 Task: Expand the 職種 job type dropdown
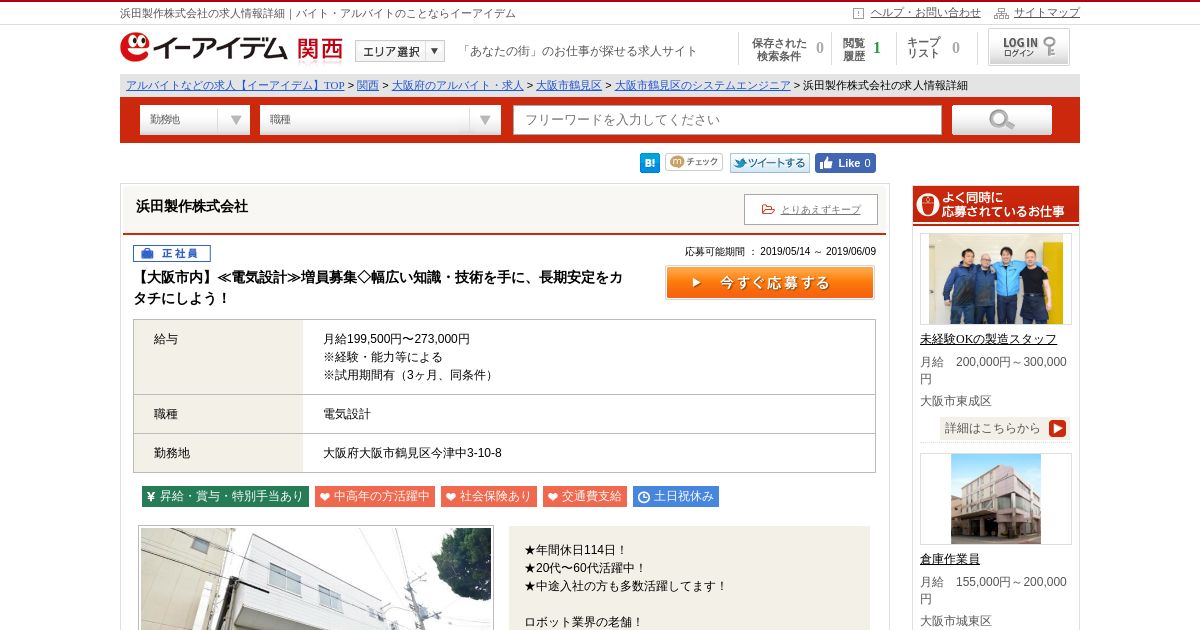380,120
